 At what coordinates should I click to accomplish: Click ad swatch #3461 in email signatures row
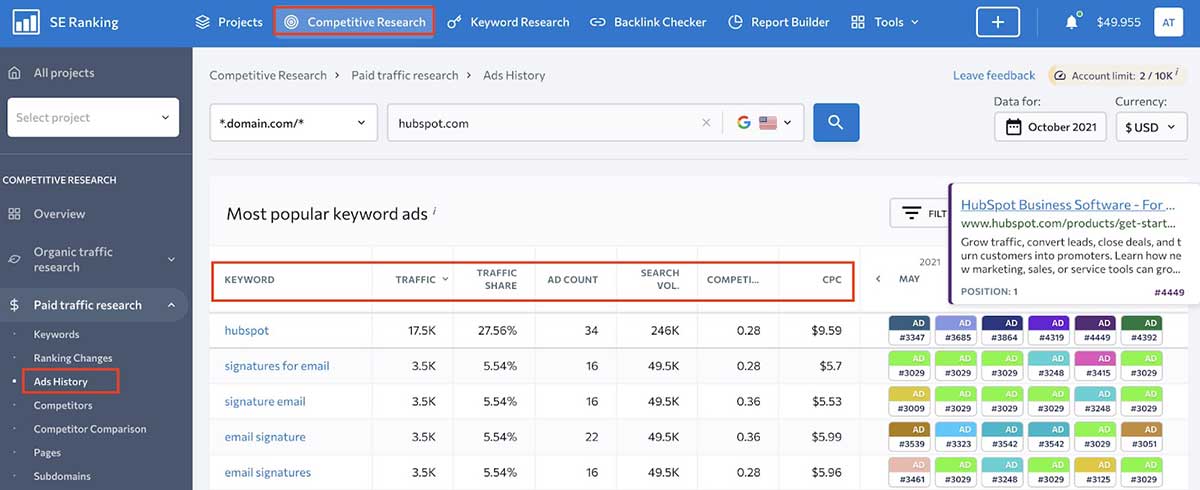909,473
